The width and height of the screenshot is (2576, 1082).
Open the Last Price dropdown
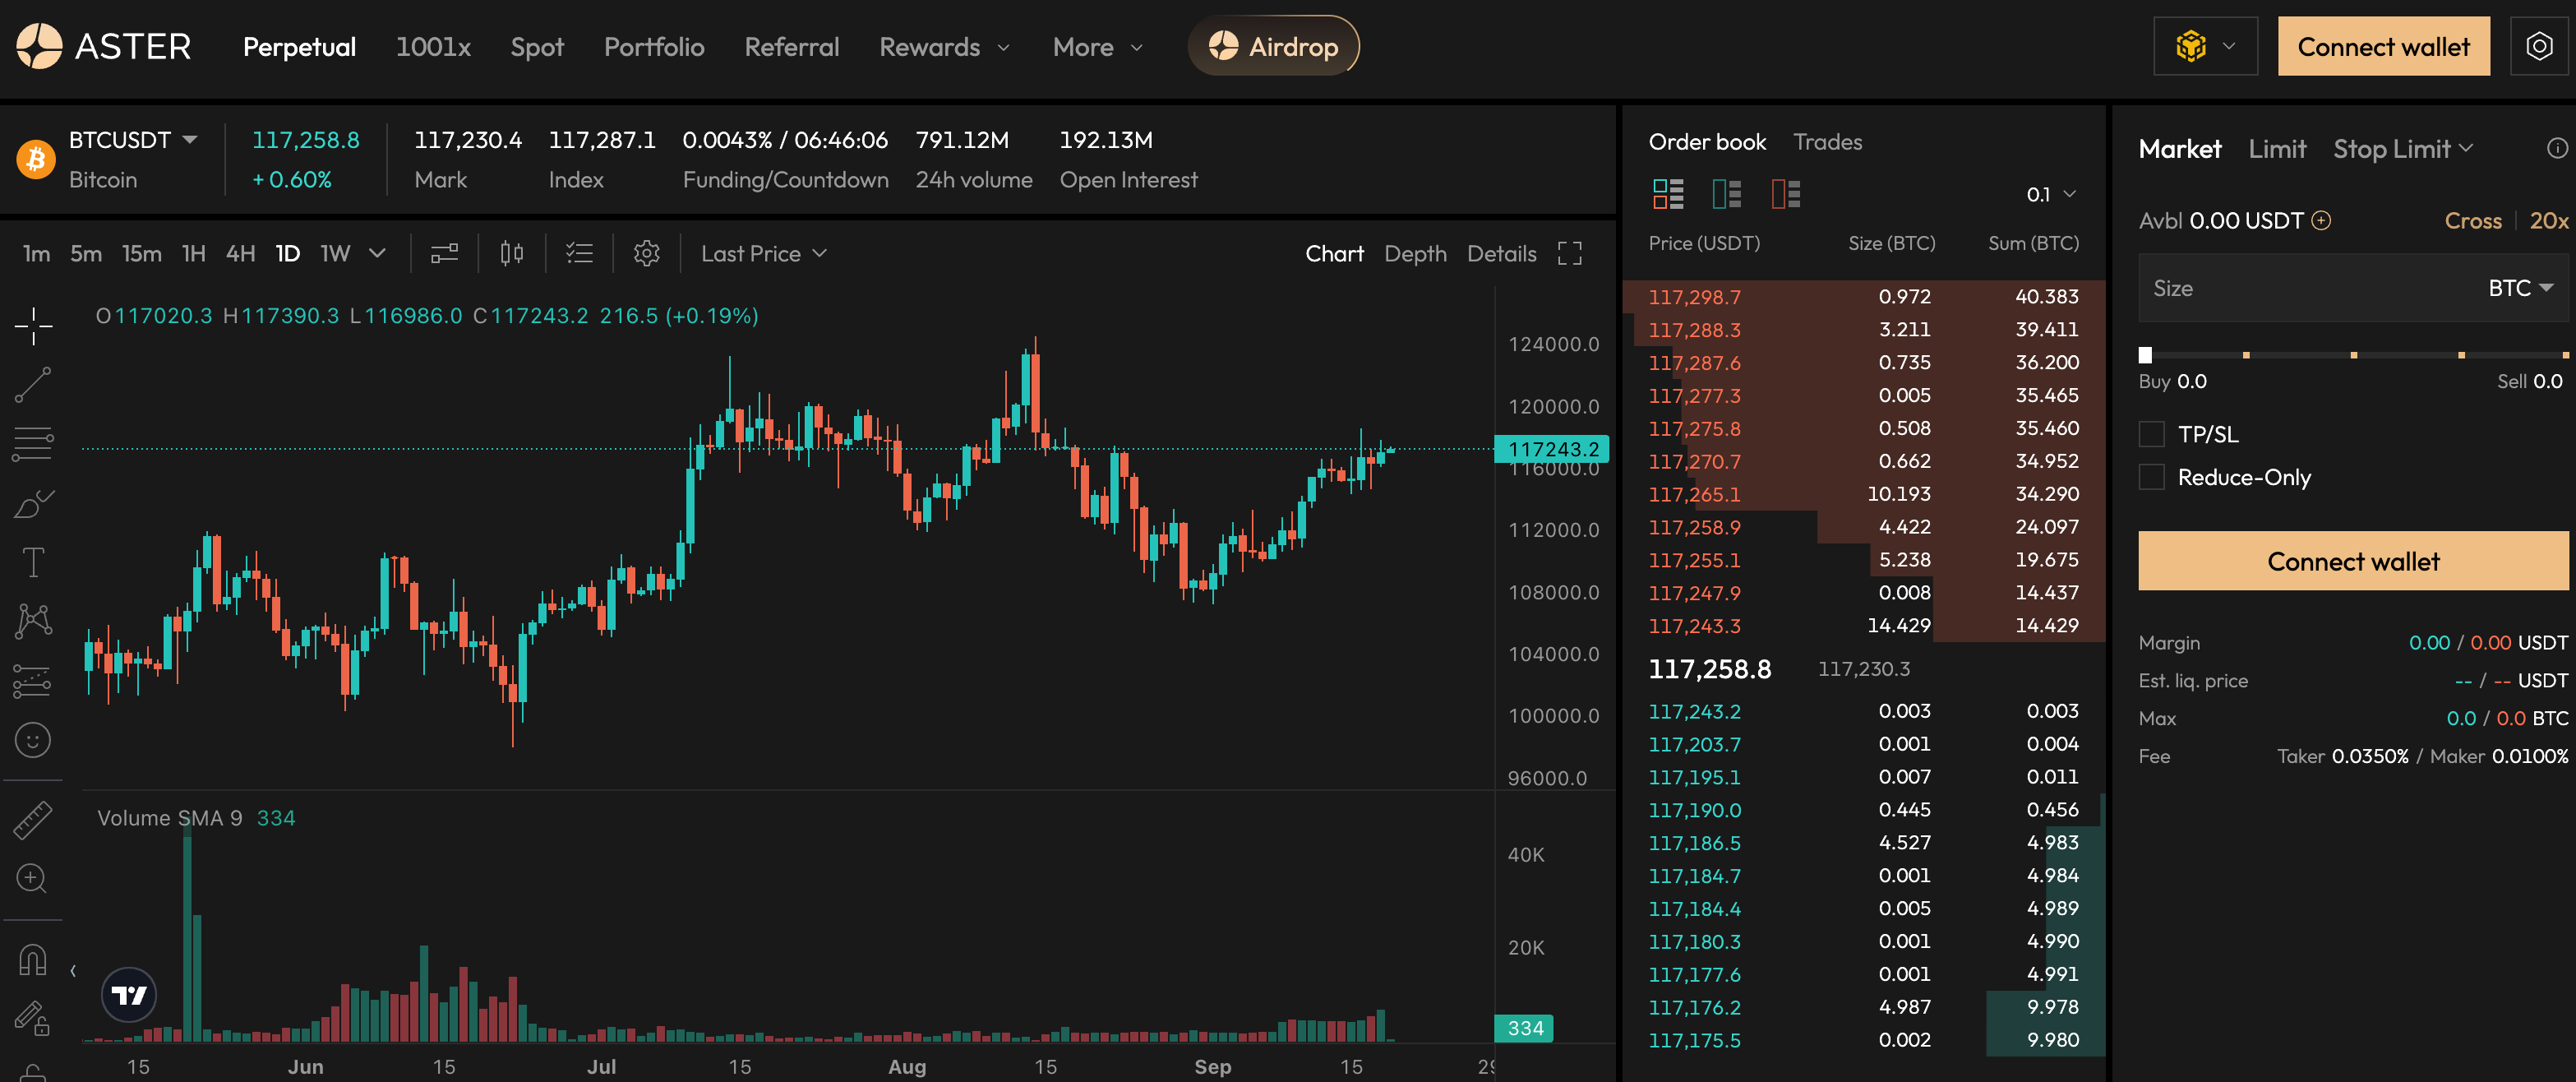[763, 254]
